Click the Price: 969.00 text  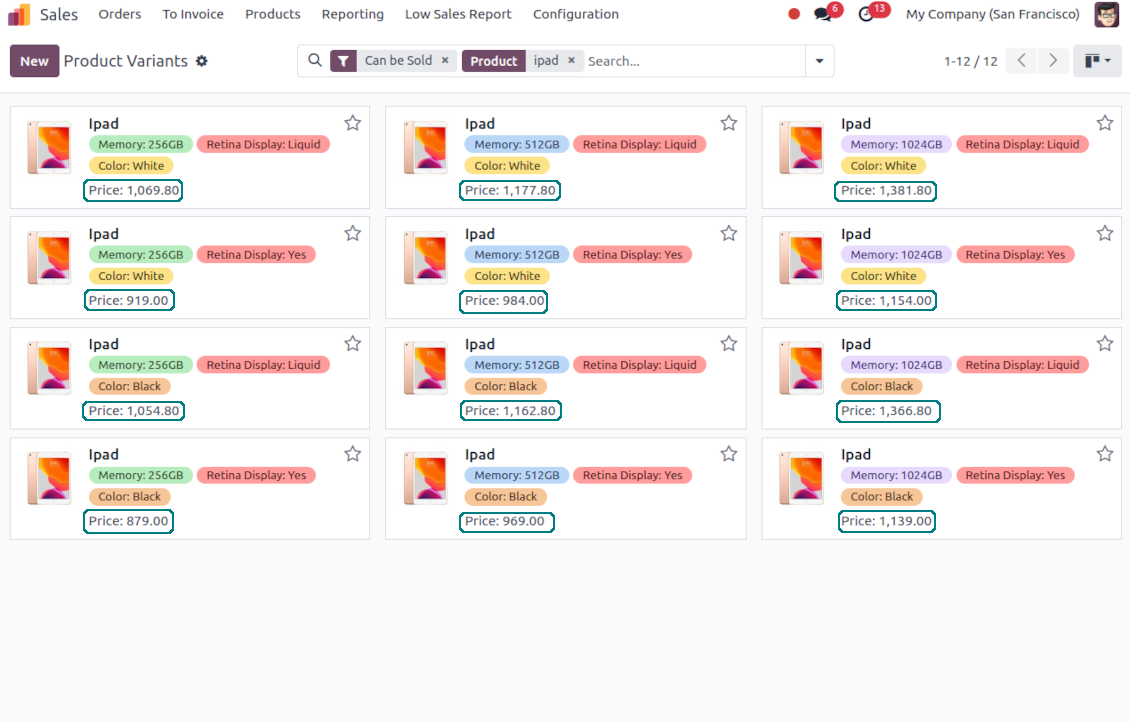tap(504, 521)
